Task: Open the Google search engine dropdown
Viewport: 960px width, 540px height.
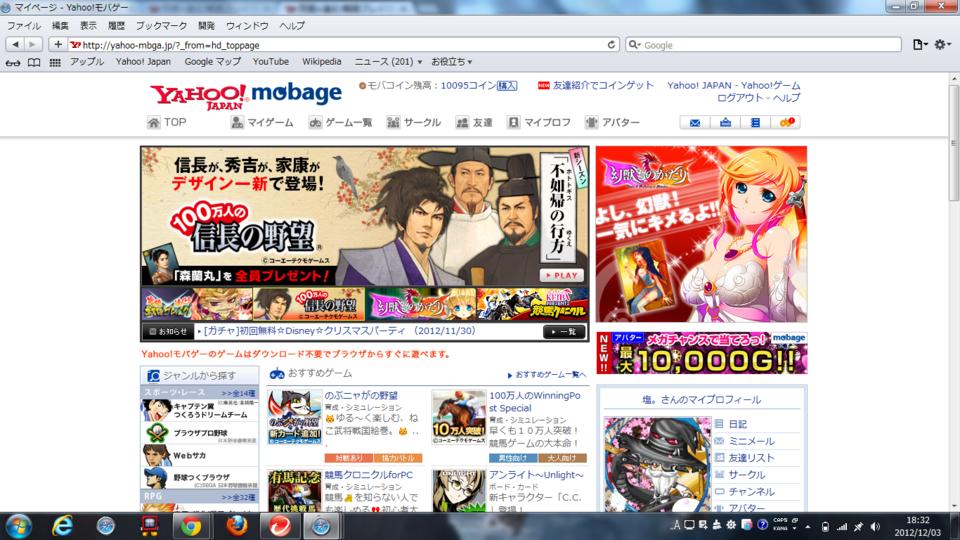Action: [x=635, y=45]
